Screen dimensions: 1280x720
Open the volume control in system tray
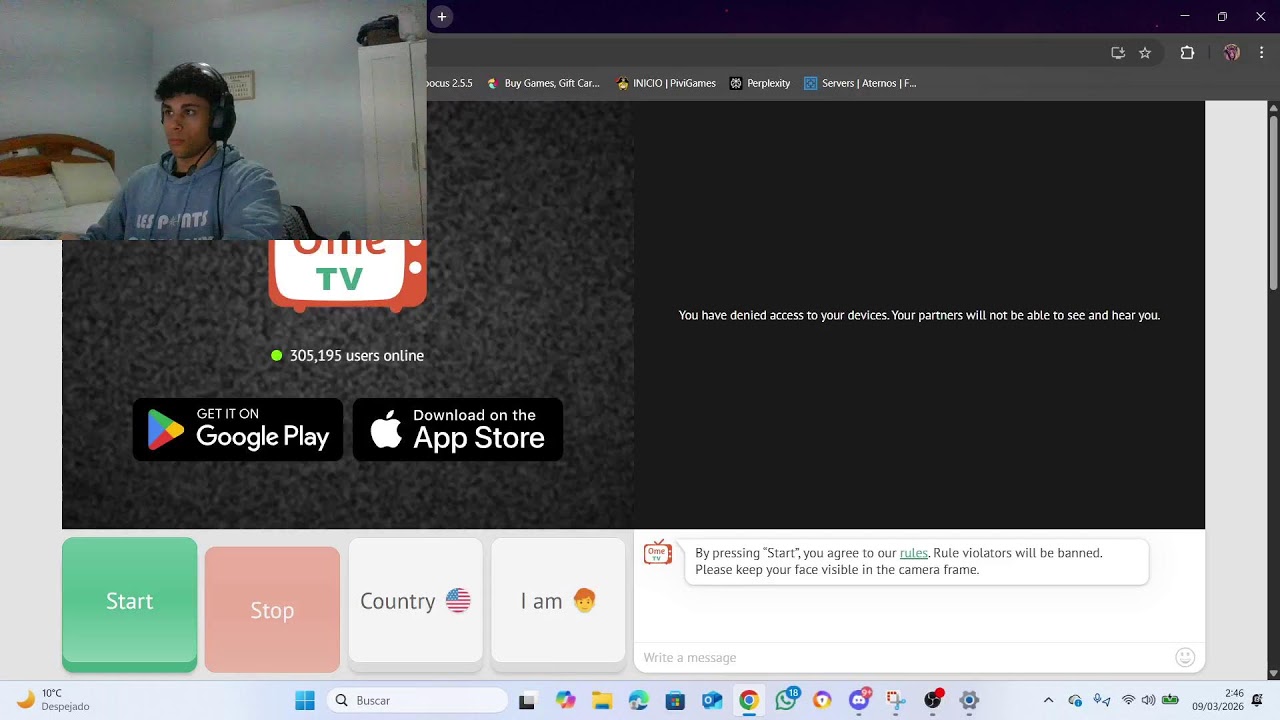1148,700
